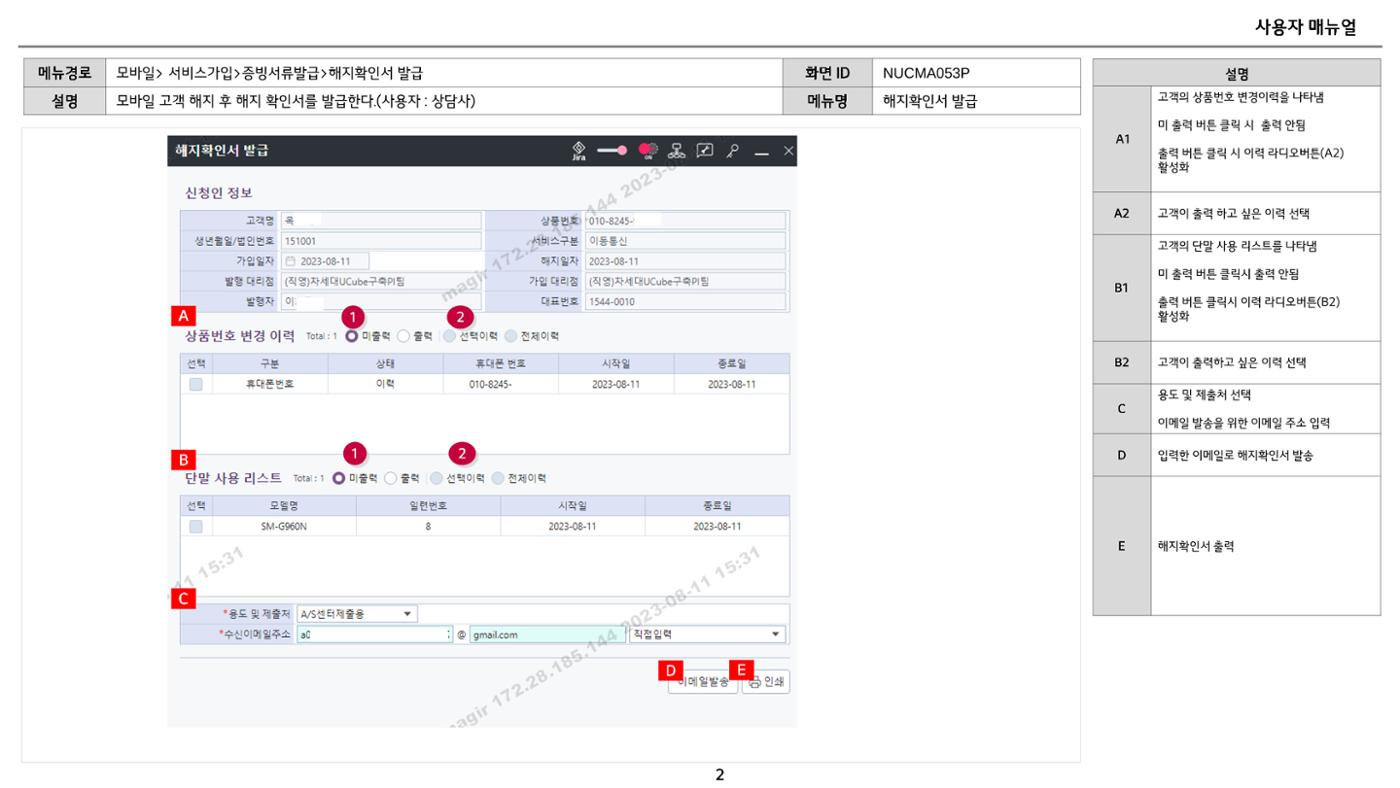
Task: Click the 발행 대리점 field
Action: [x=381, y=281]
